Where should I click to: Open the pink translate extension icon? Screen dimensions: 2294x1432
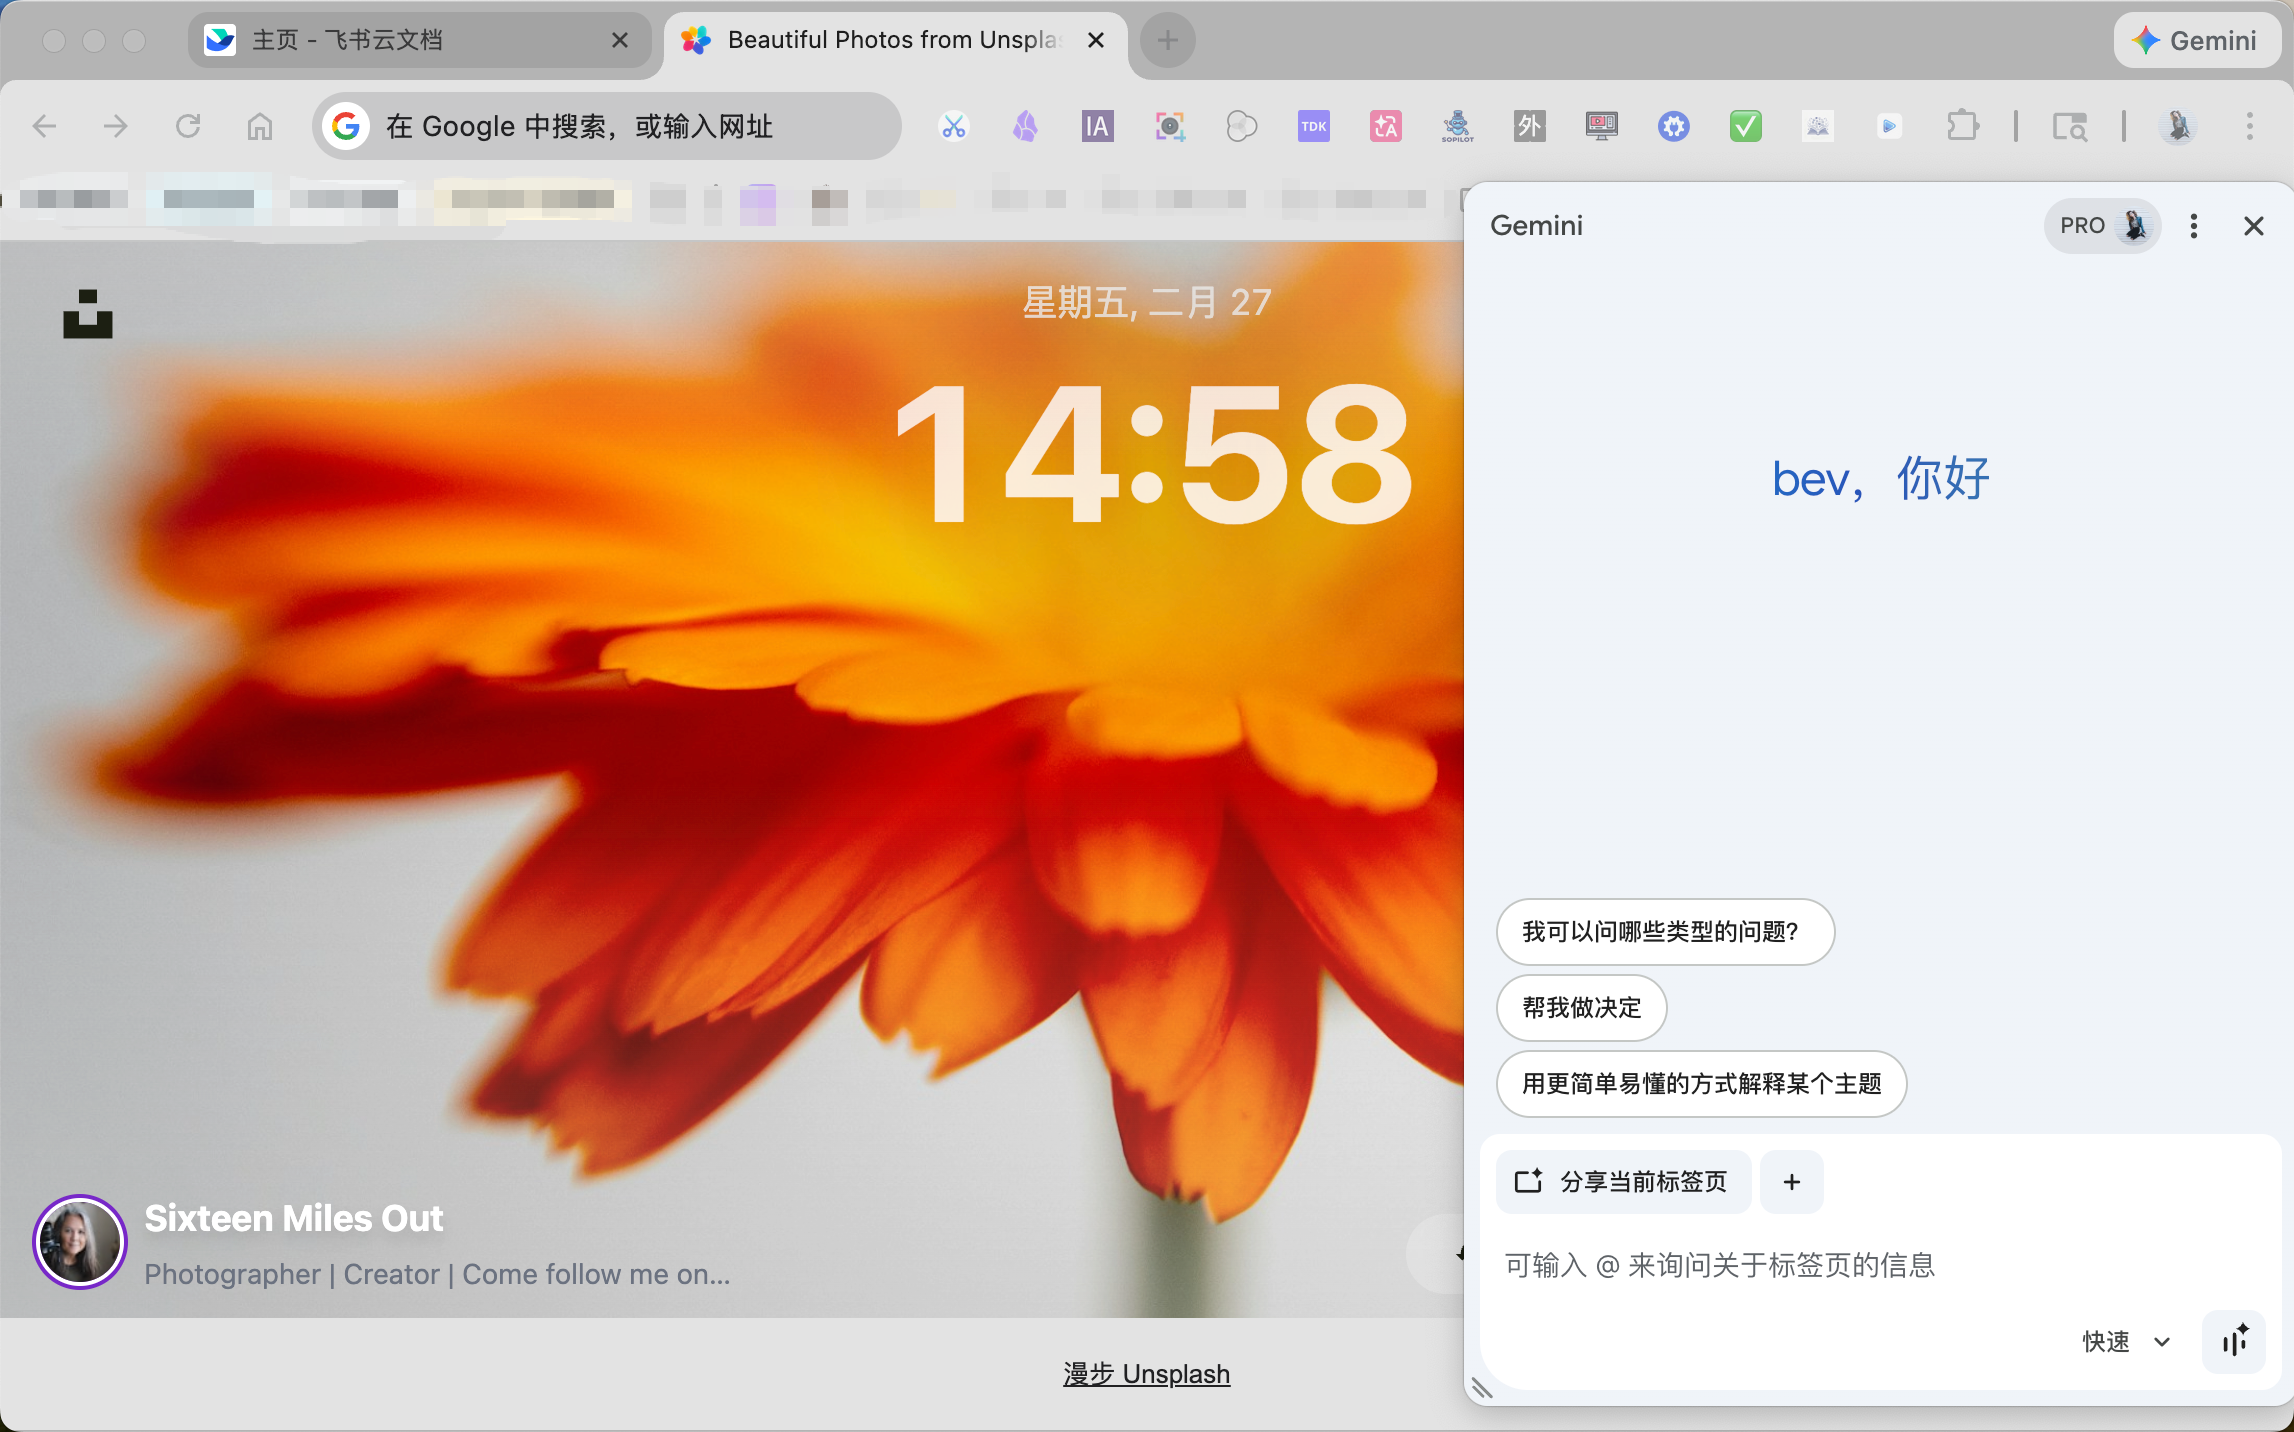(x=1385, y=126)
